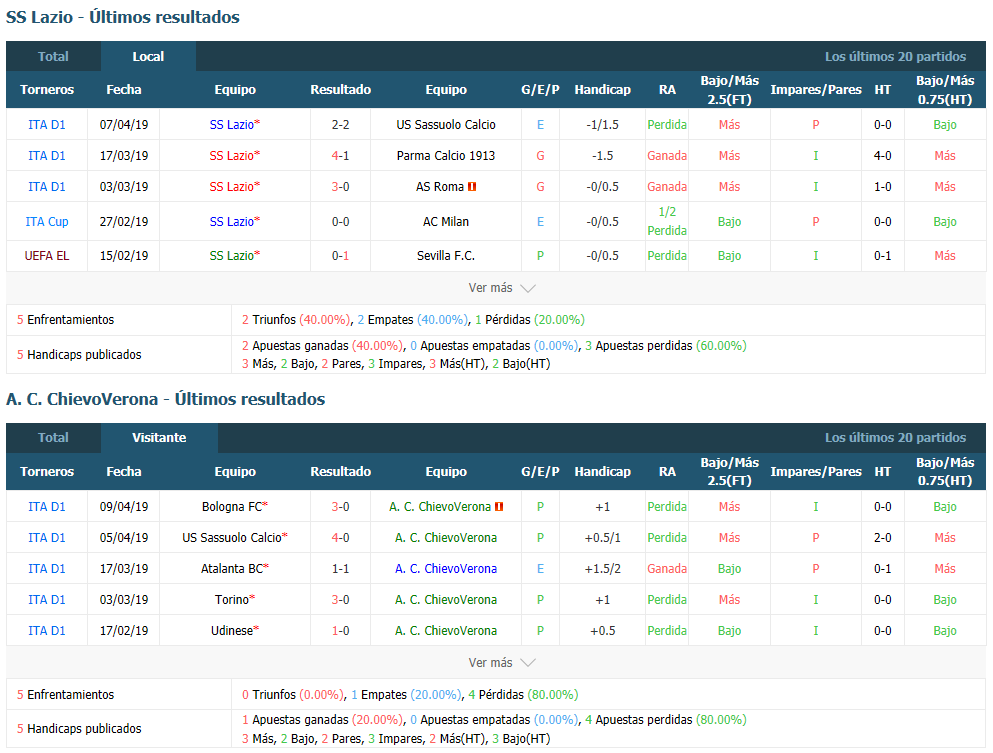Click result 4-1 versus Parma
Screen dimensions: 993x753
click(x=341, y=156)
